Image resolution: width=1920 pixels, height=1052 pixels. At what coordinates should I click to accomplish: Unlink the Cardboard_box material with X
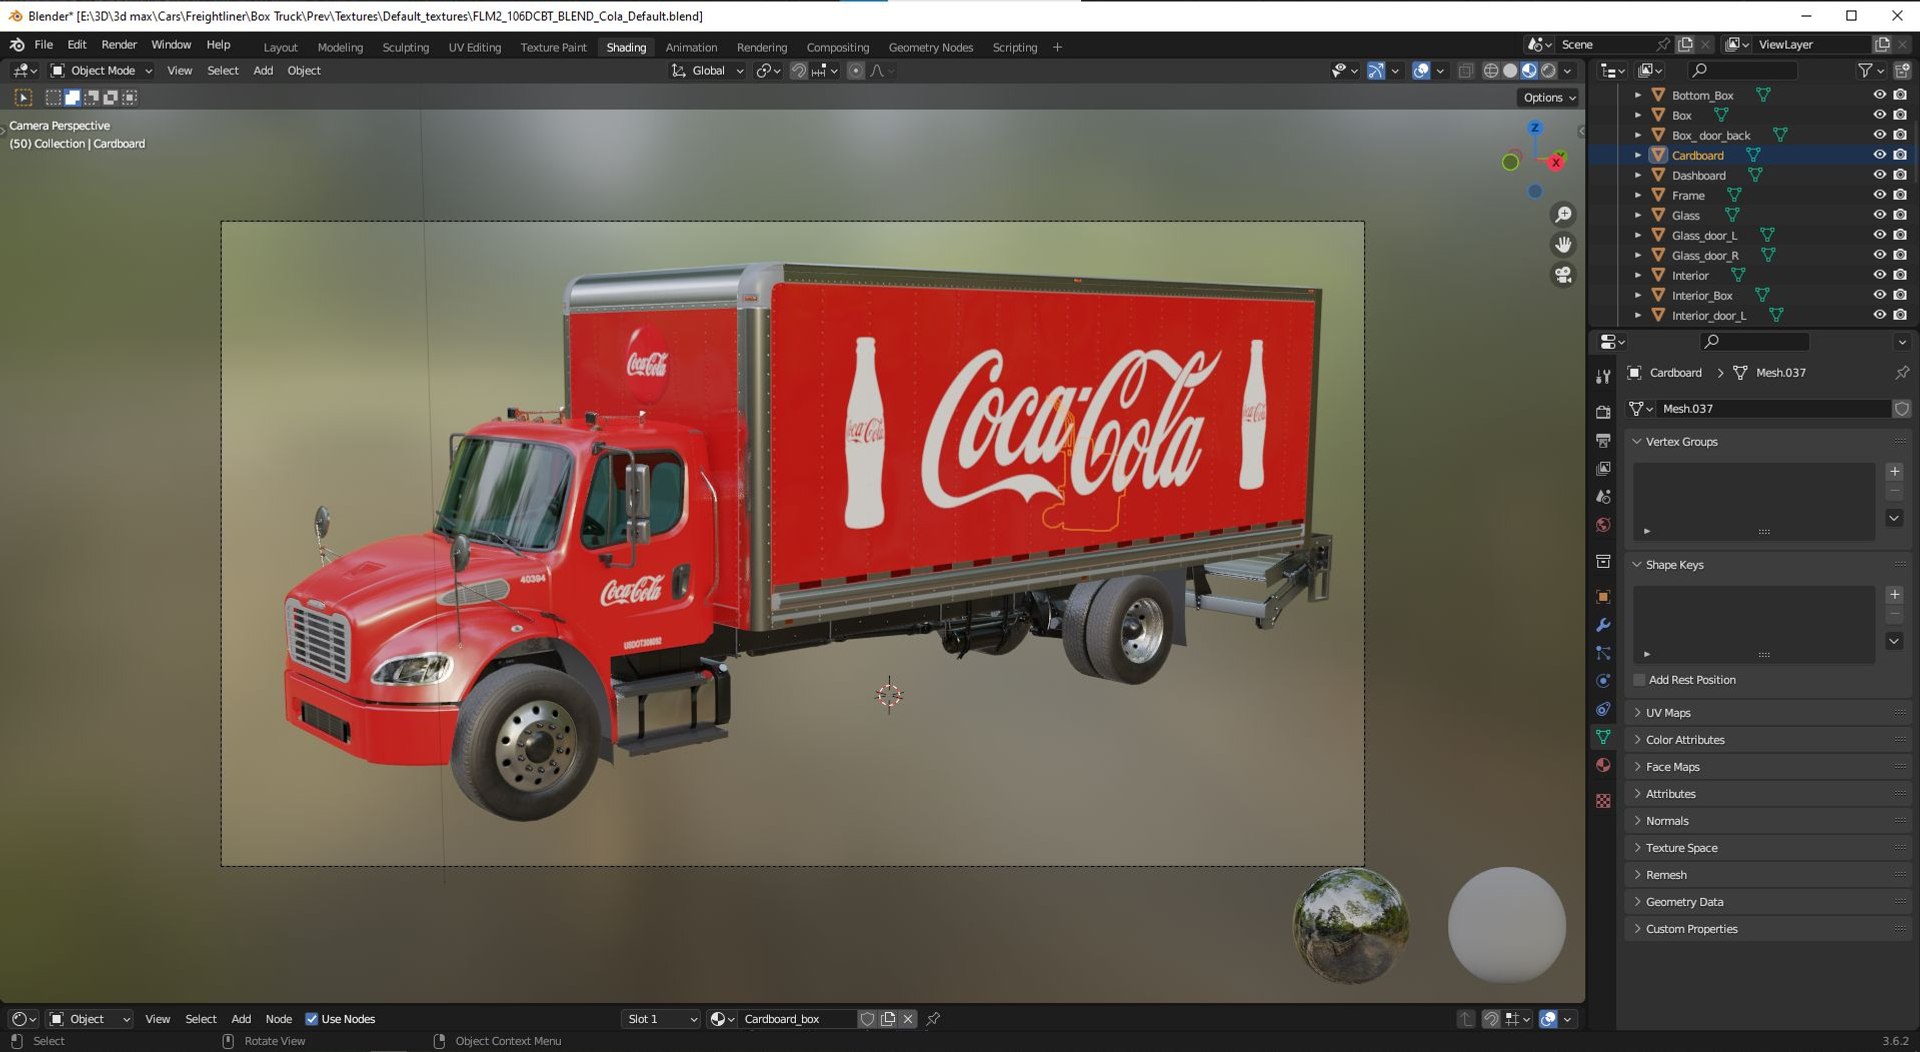(x=907, y=1019)
